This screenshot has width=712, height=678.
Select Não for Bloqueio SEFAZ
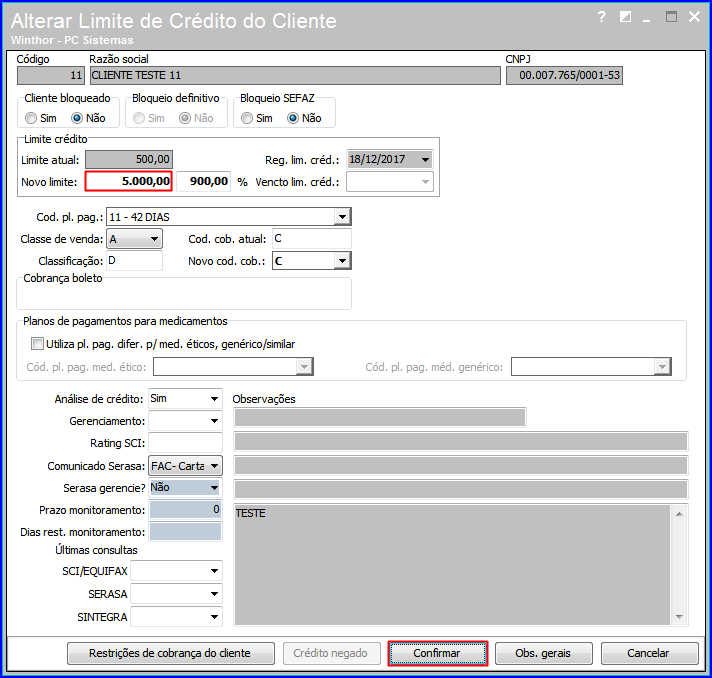click(293, 118)
